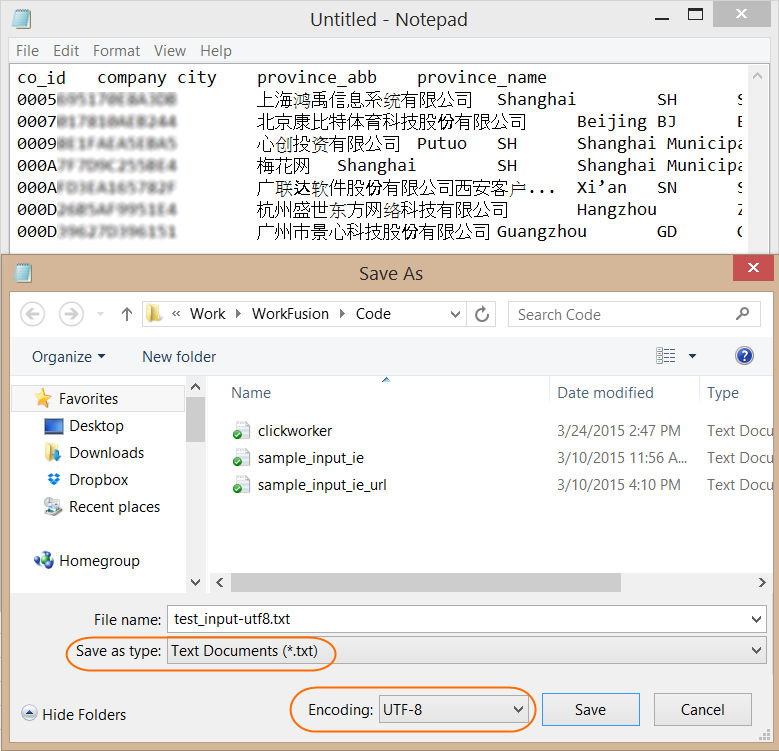Click the folder icon in the address bar
The image size is (779, 751).
tap(154, 313)
